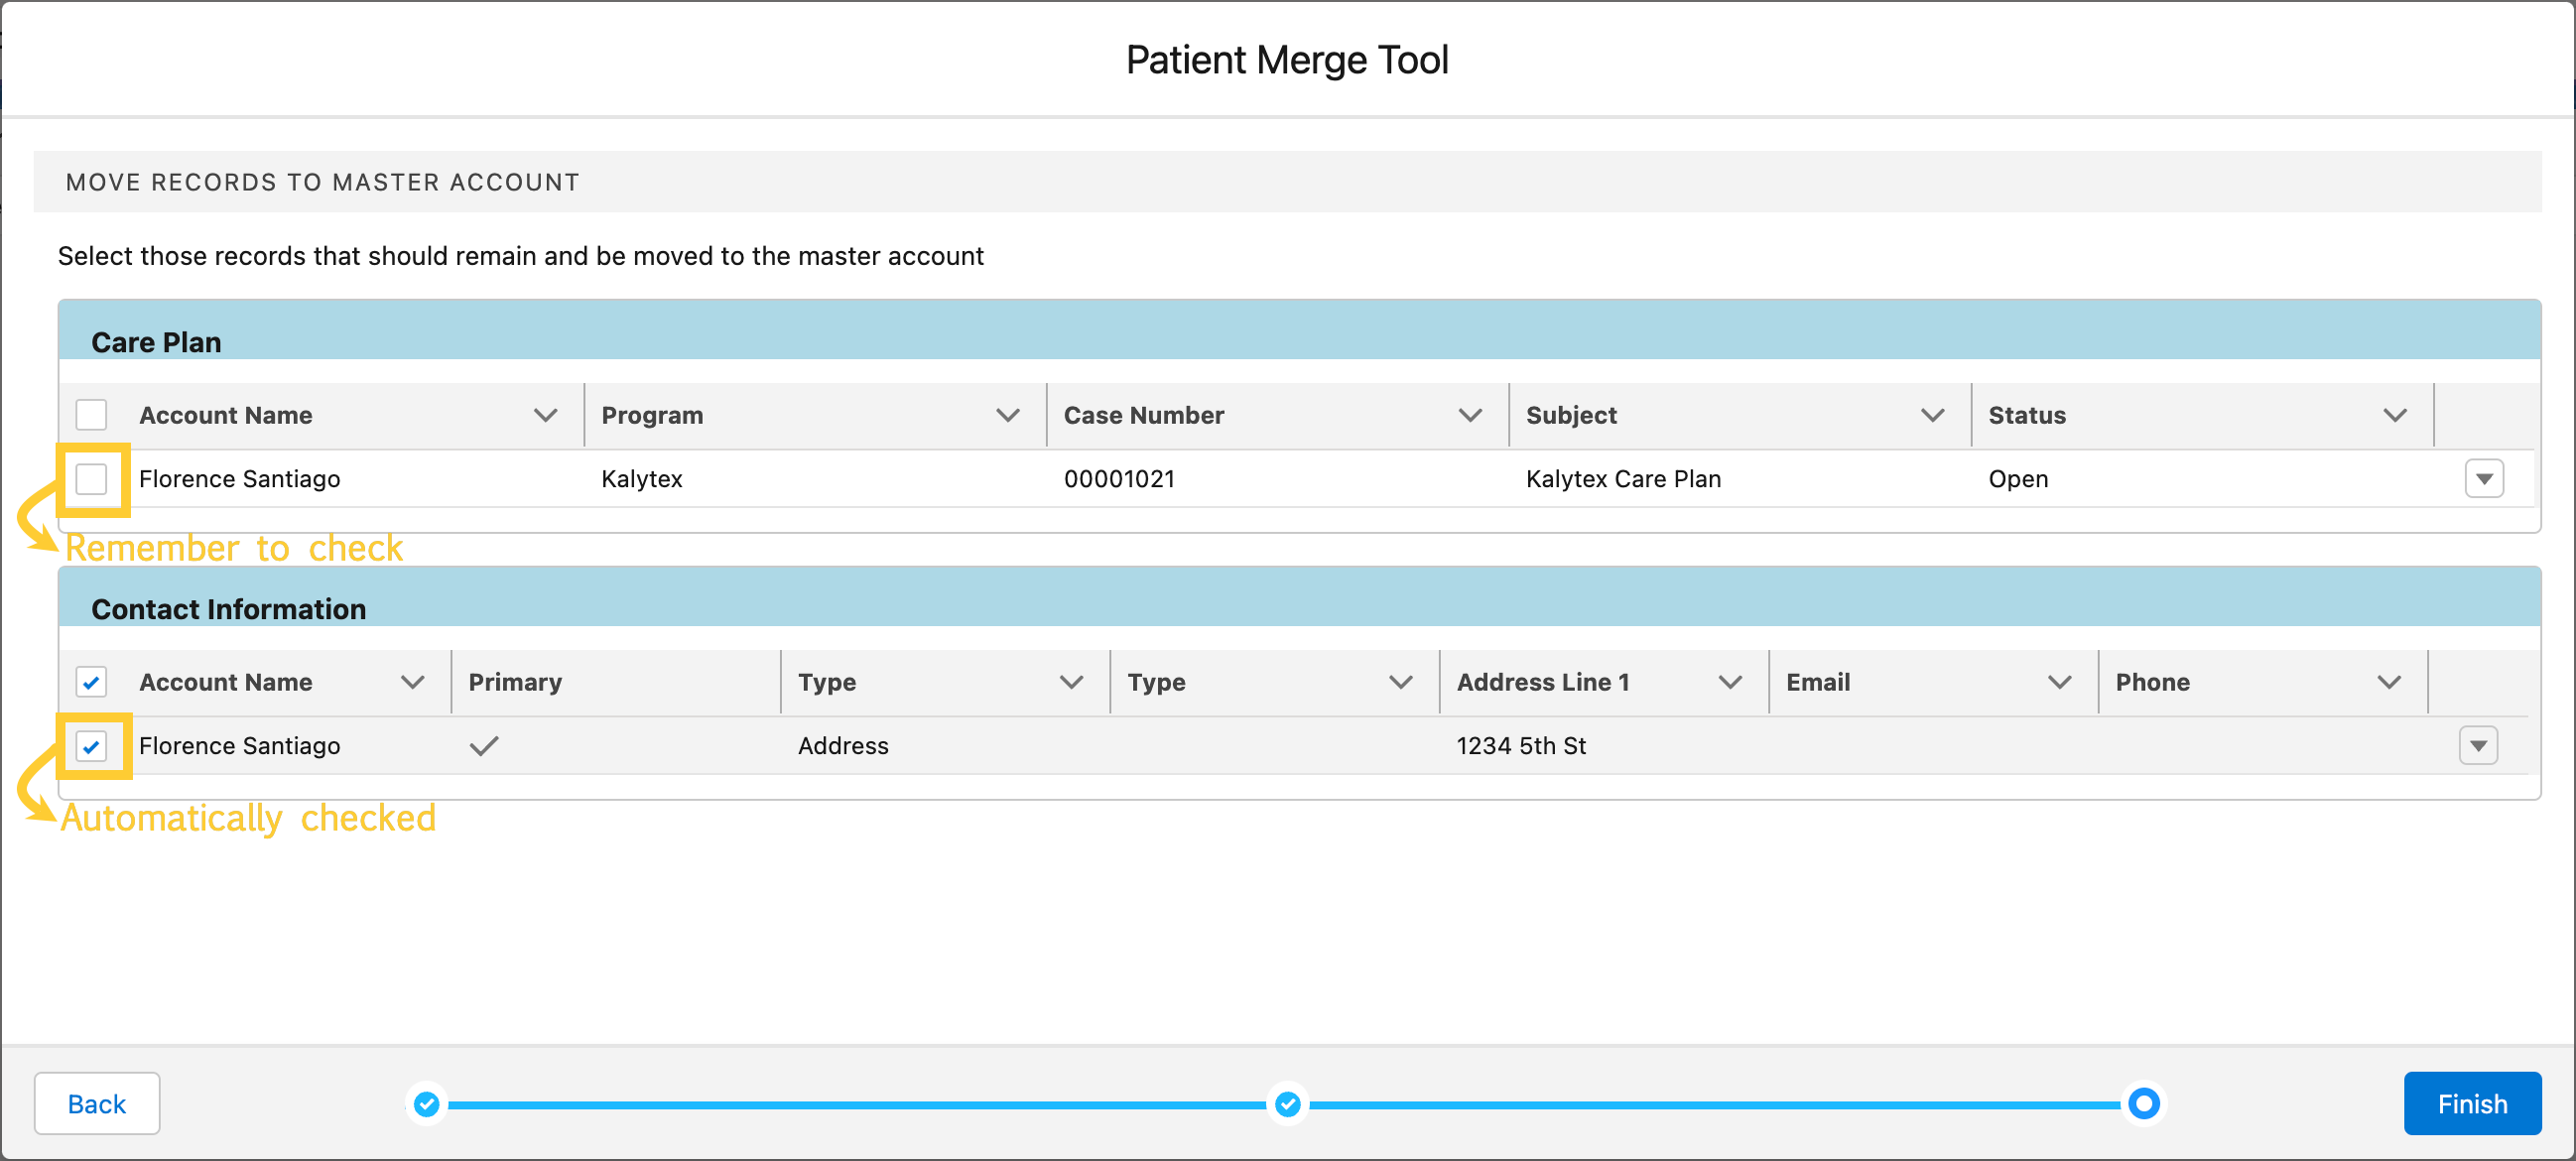This screenshot has width=2576, height=1161.
Task: Click the Finish button to complete merge
Action: pos(2469,1103)
